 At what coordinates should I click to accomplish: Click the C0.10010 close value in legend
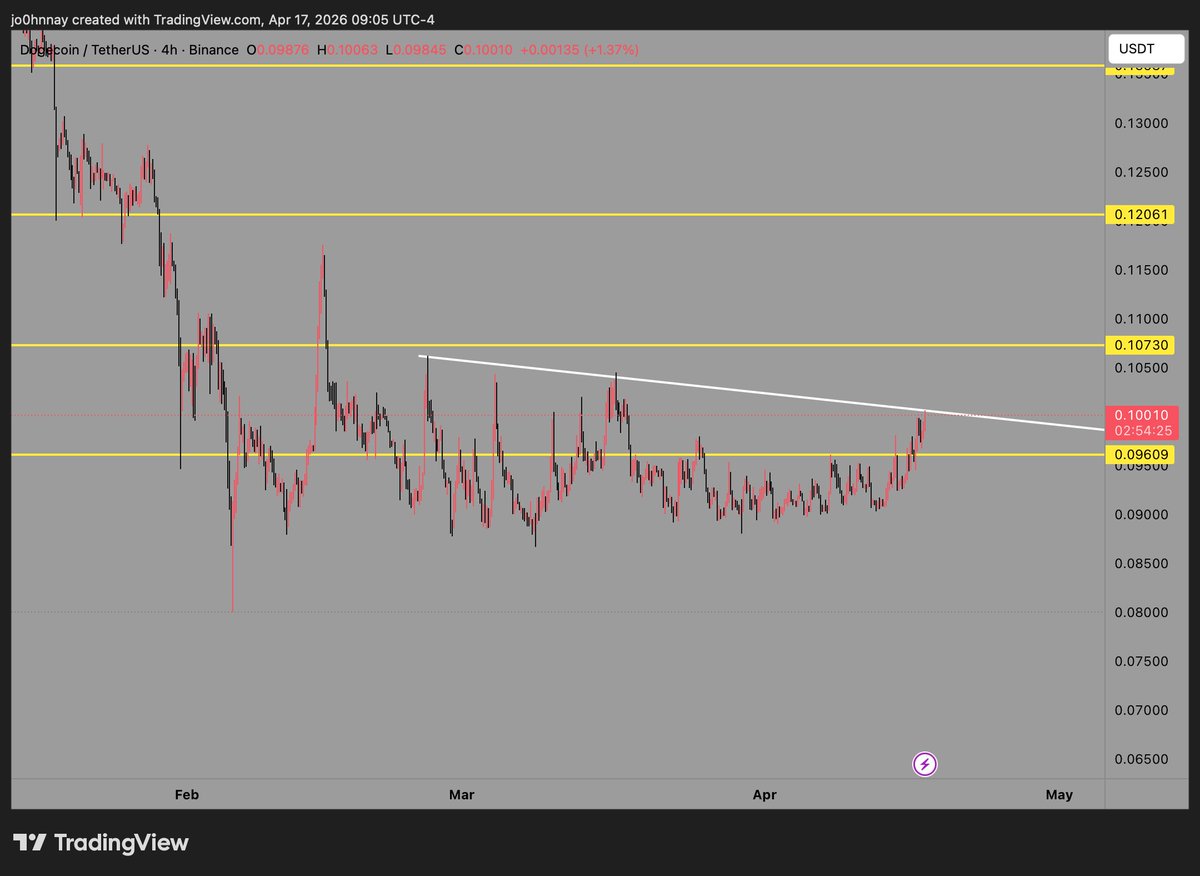485,50
